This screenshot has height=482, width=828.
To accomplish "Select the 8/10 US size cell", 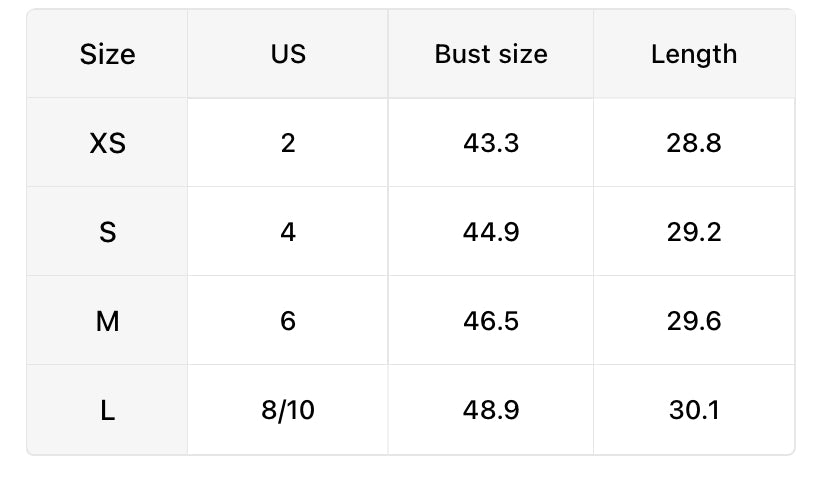I will tap(288, 410).
